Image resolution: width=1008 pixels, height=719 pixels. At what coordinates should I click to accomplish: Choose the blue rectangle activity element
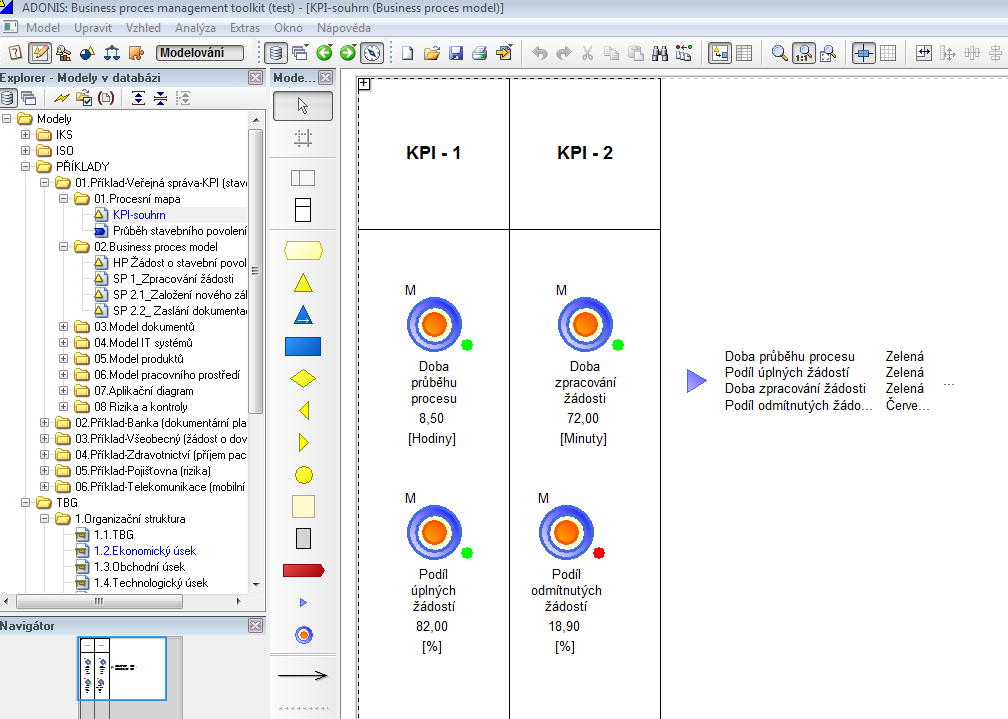[303, 347]
